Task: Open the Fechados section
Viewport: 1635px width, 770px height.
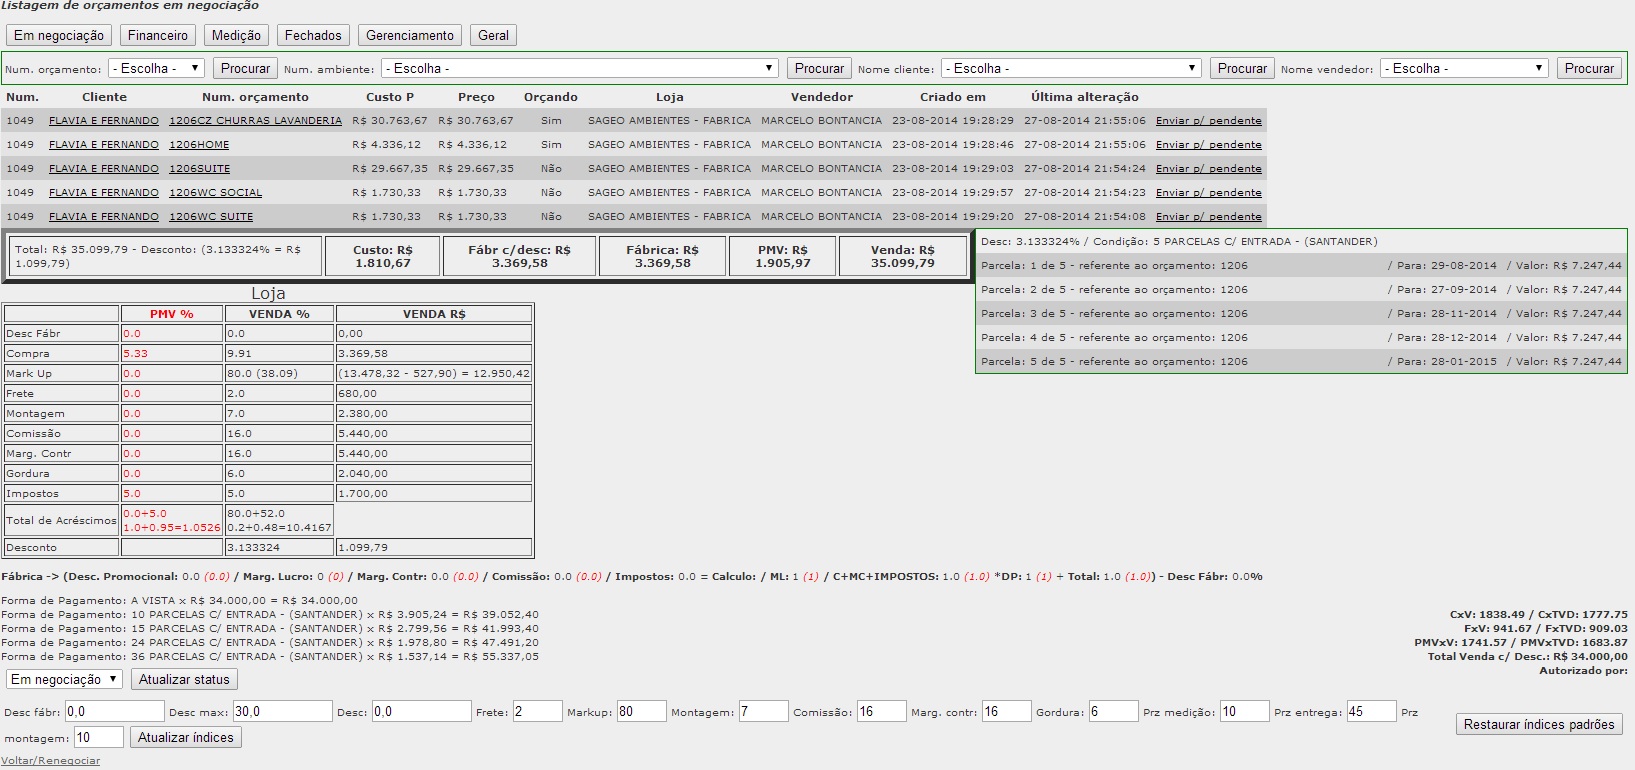Action: (x=313, y=35)
